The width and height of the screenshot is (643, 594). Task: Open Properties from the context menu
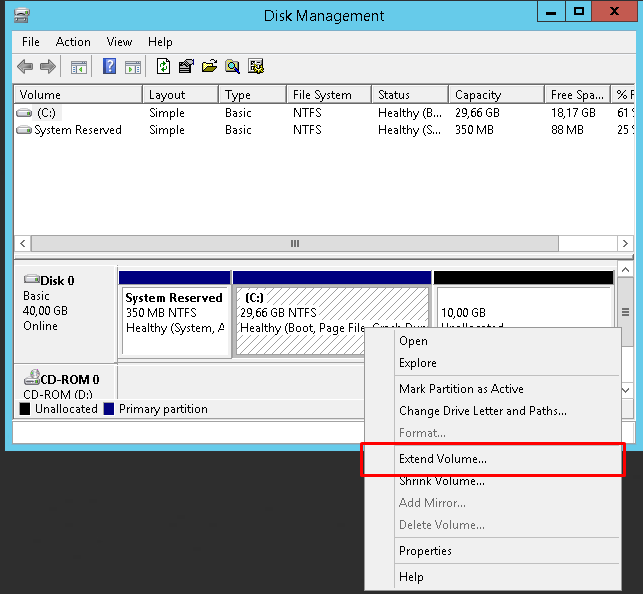coord(493,551)
